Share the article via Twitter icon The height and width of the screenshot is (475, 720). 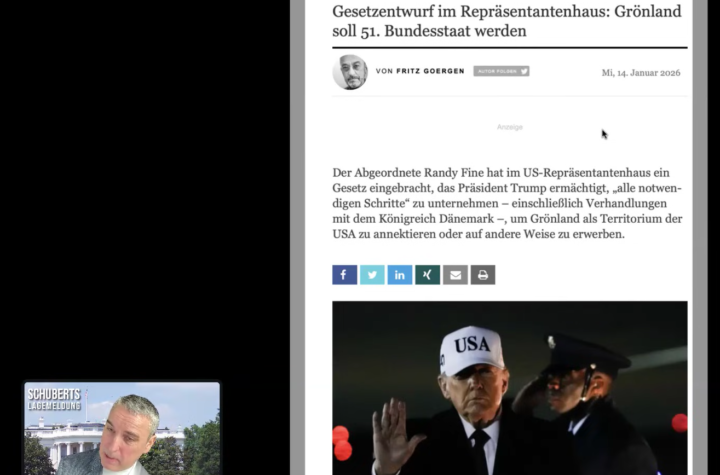coord(372,275)
